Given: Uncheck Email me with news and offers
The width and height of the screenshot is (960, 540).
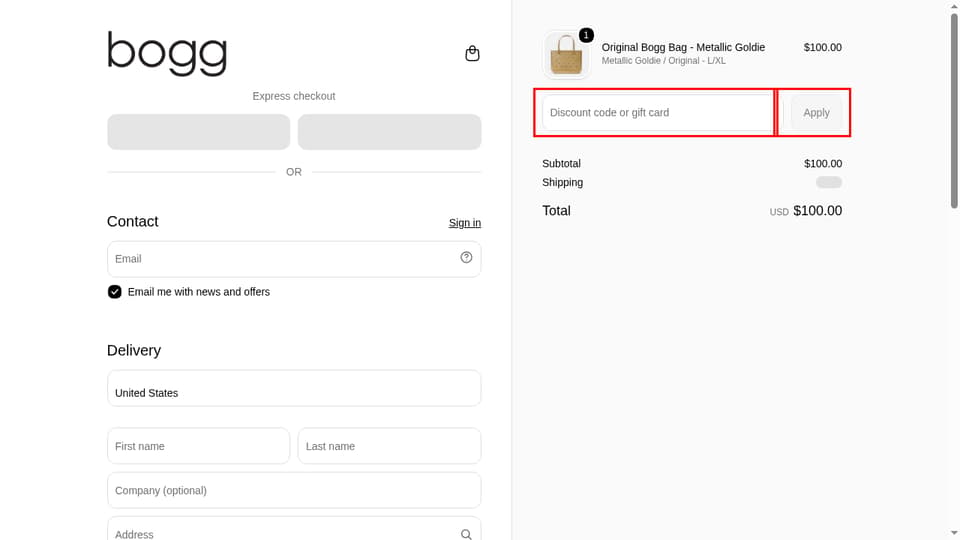Looking at the screenshot, I should [114, 292].
